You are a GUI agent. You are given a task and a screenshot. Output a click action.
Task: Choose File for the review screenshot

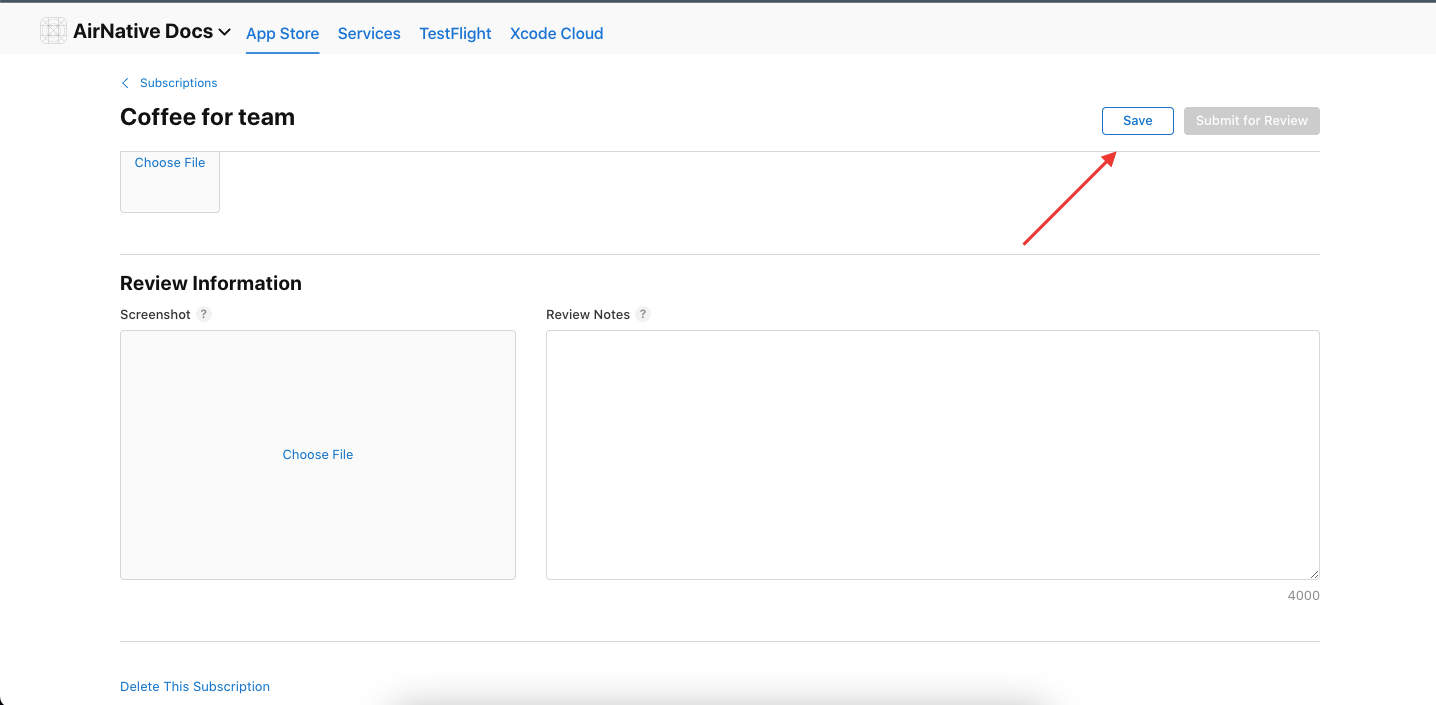point(318,455)
